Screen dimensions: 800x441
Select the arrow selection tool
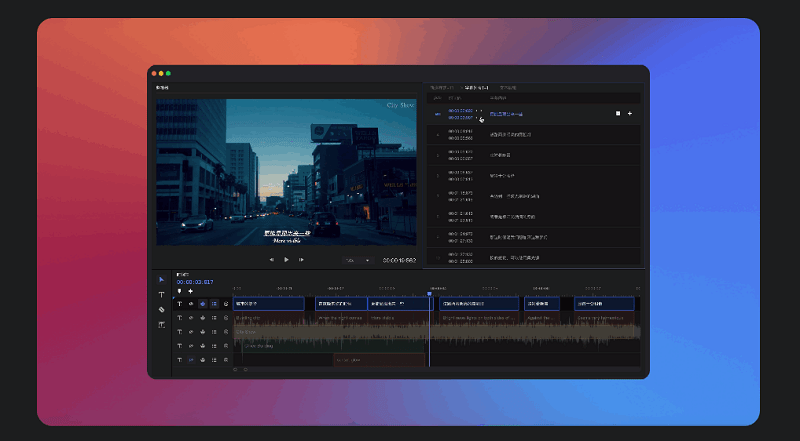[x=162, y=280]
